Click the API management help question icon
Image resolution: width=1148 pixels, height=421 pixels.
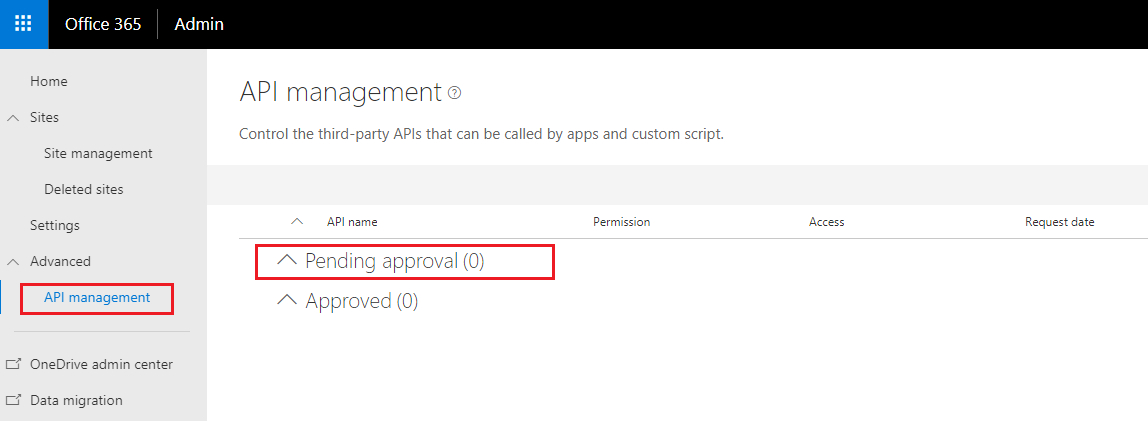[455, 93]
